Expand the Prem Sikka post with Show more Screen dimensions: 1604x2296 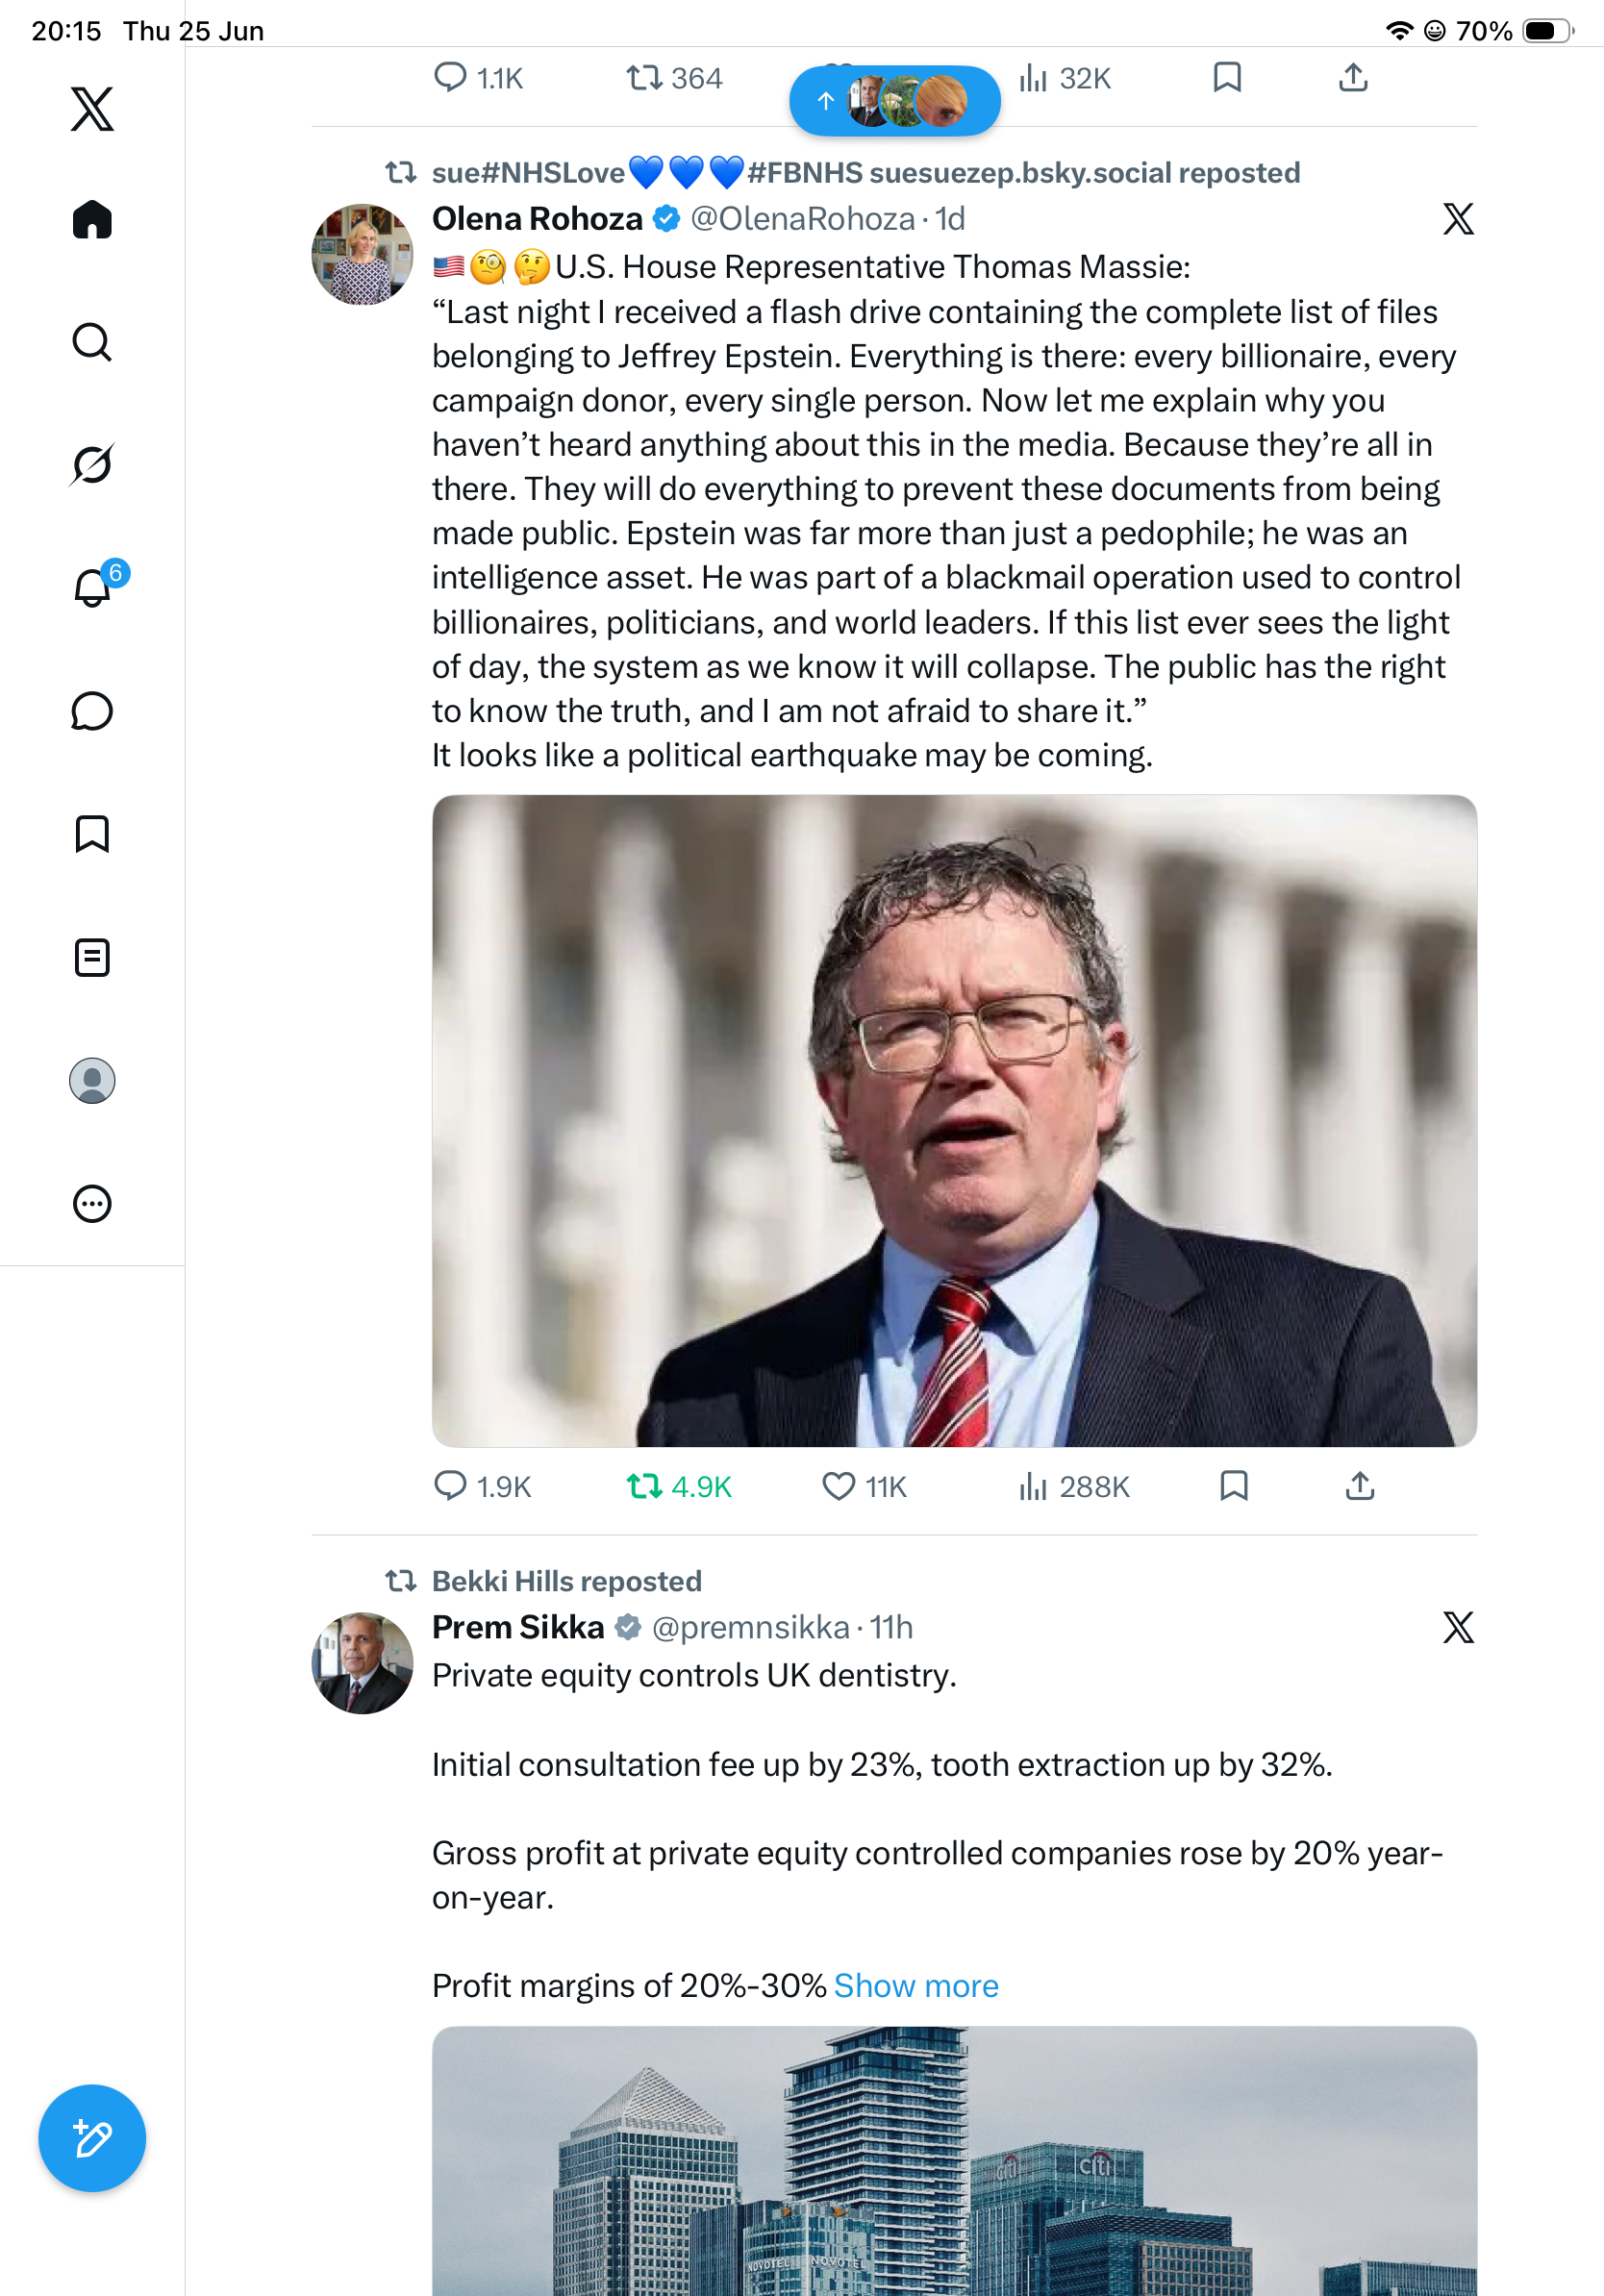(916, 1985)
